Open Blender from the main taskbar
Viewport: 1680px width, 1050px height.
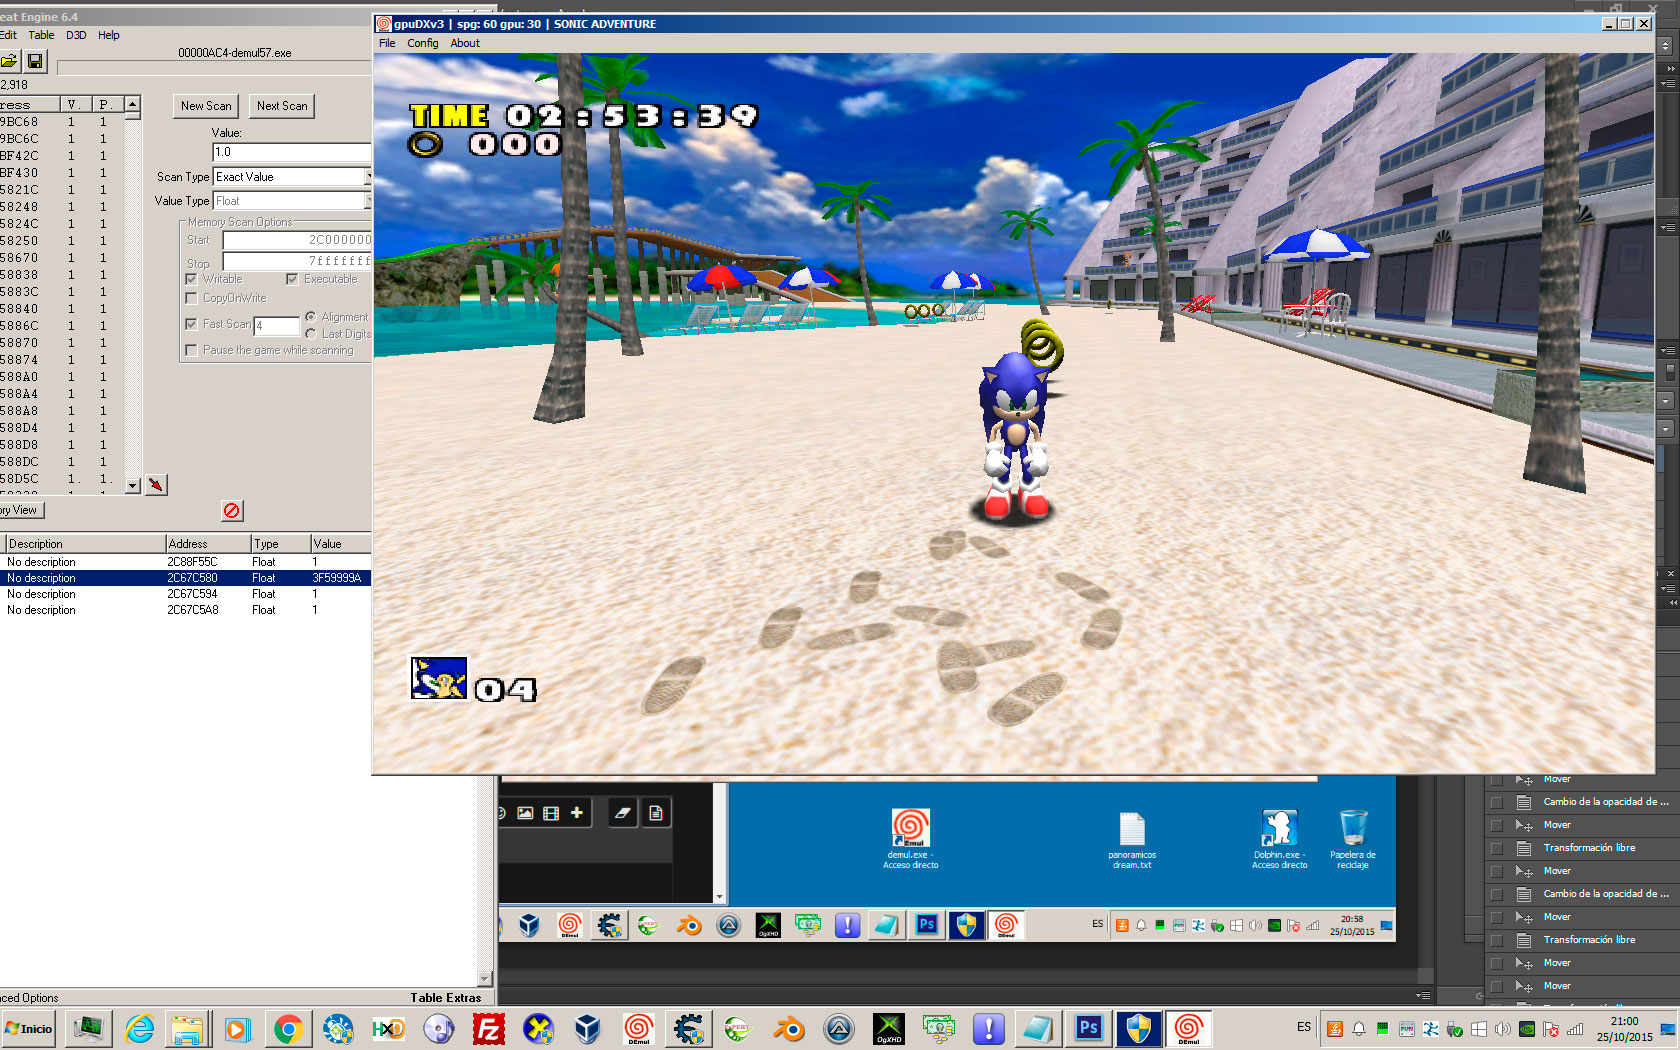pos(789,1028)
